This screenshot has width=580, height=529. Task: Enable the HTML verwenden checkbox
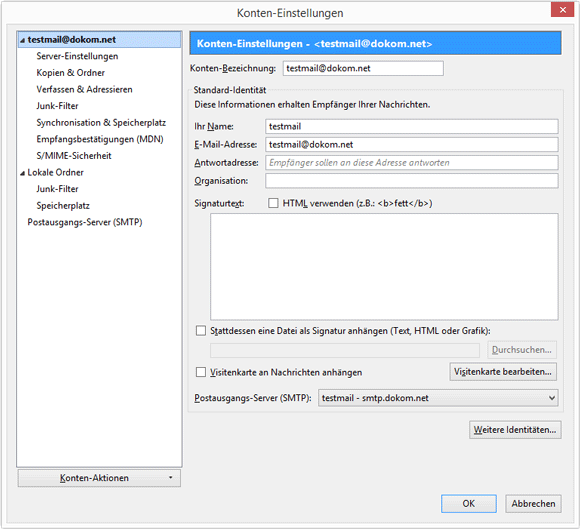click(273, 203)
